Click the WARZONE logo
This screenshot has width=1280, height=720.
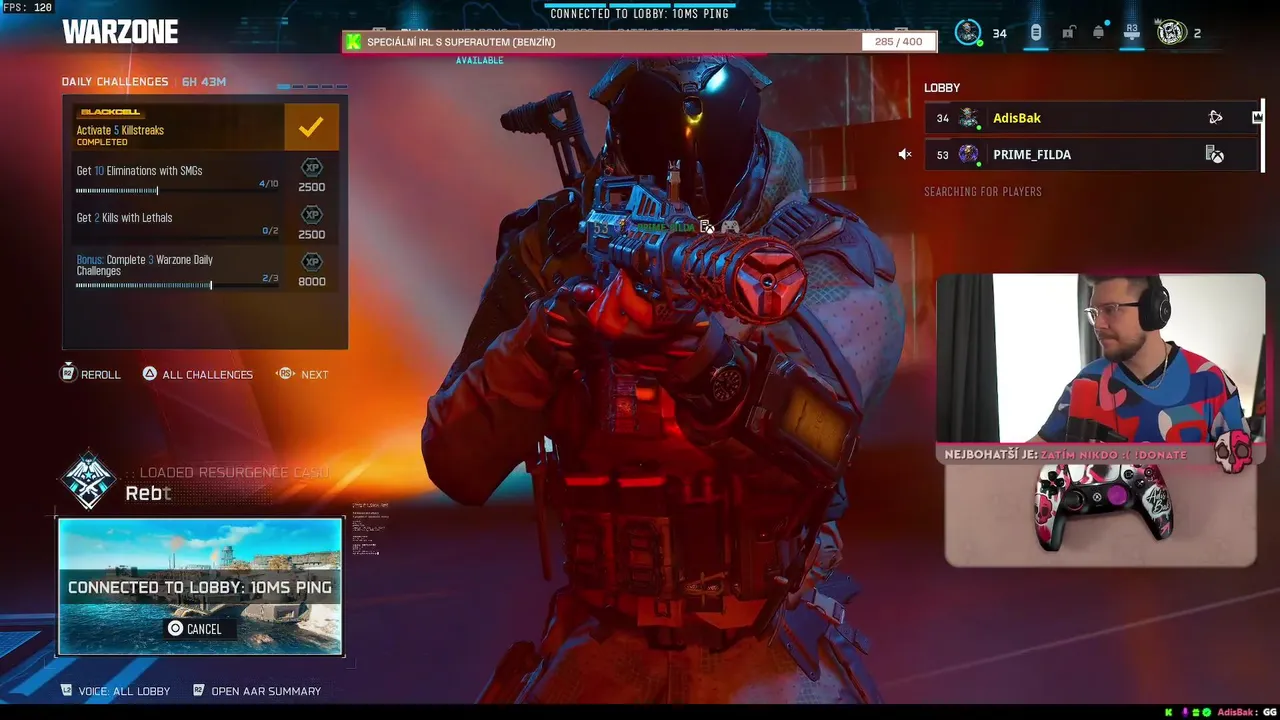tap(120, 32)
